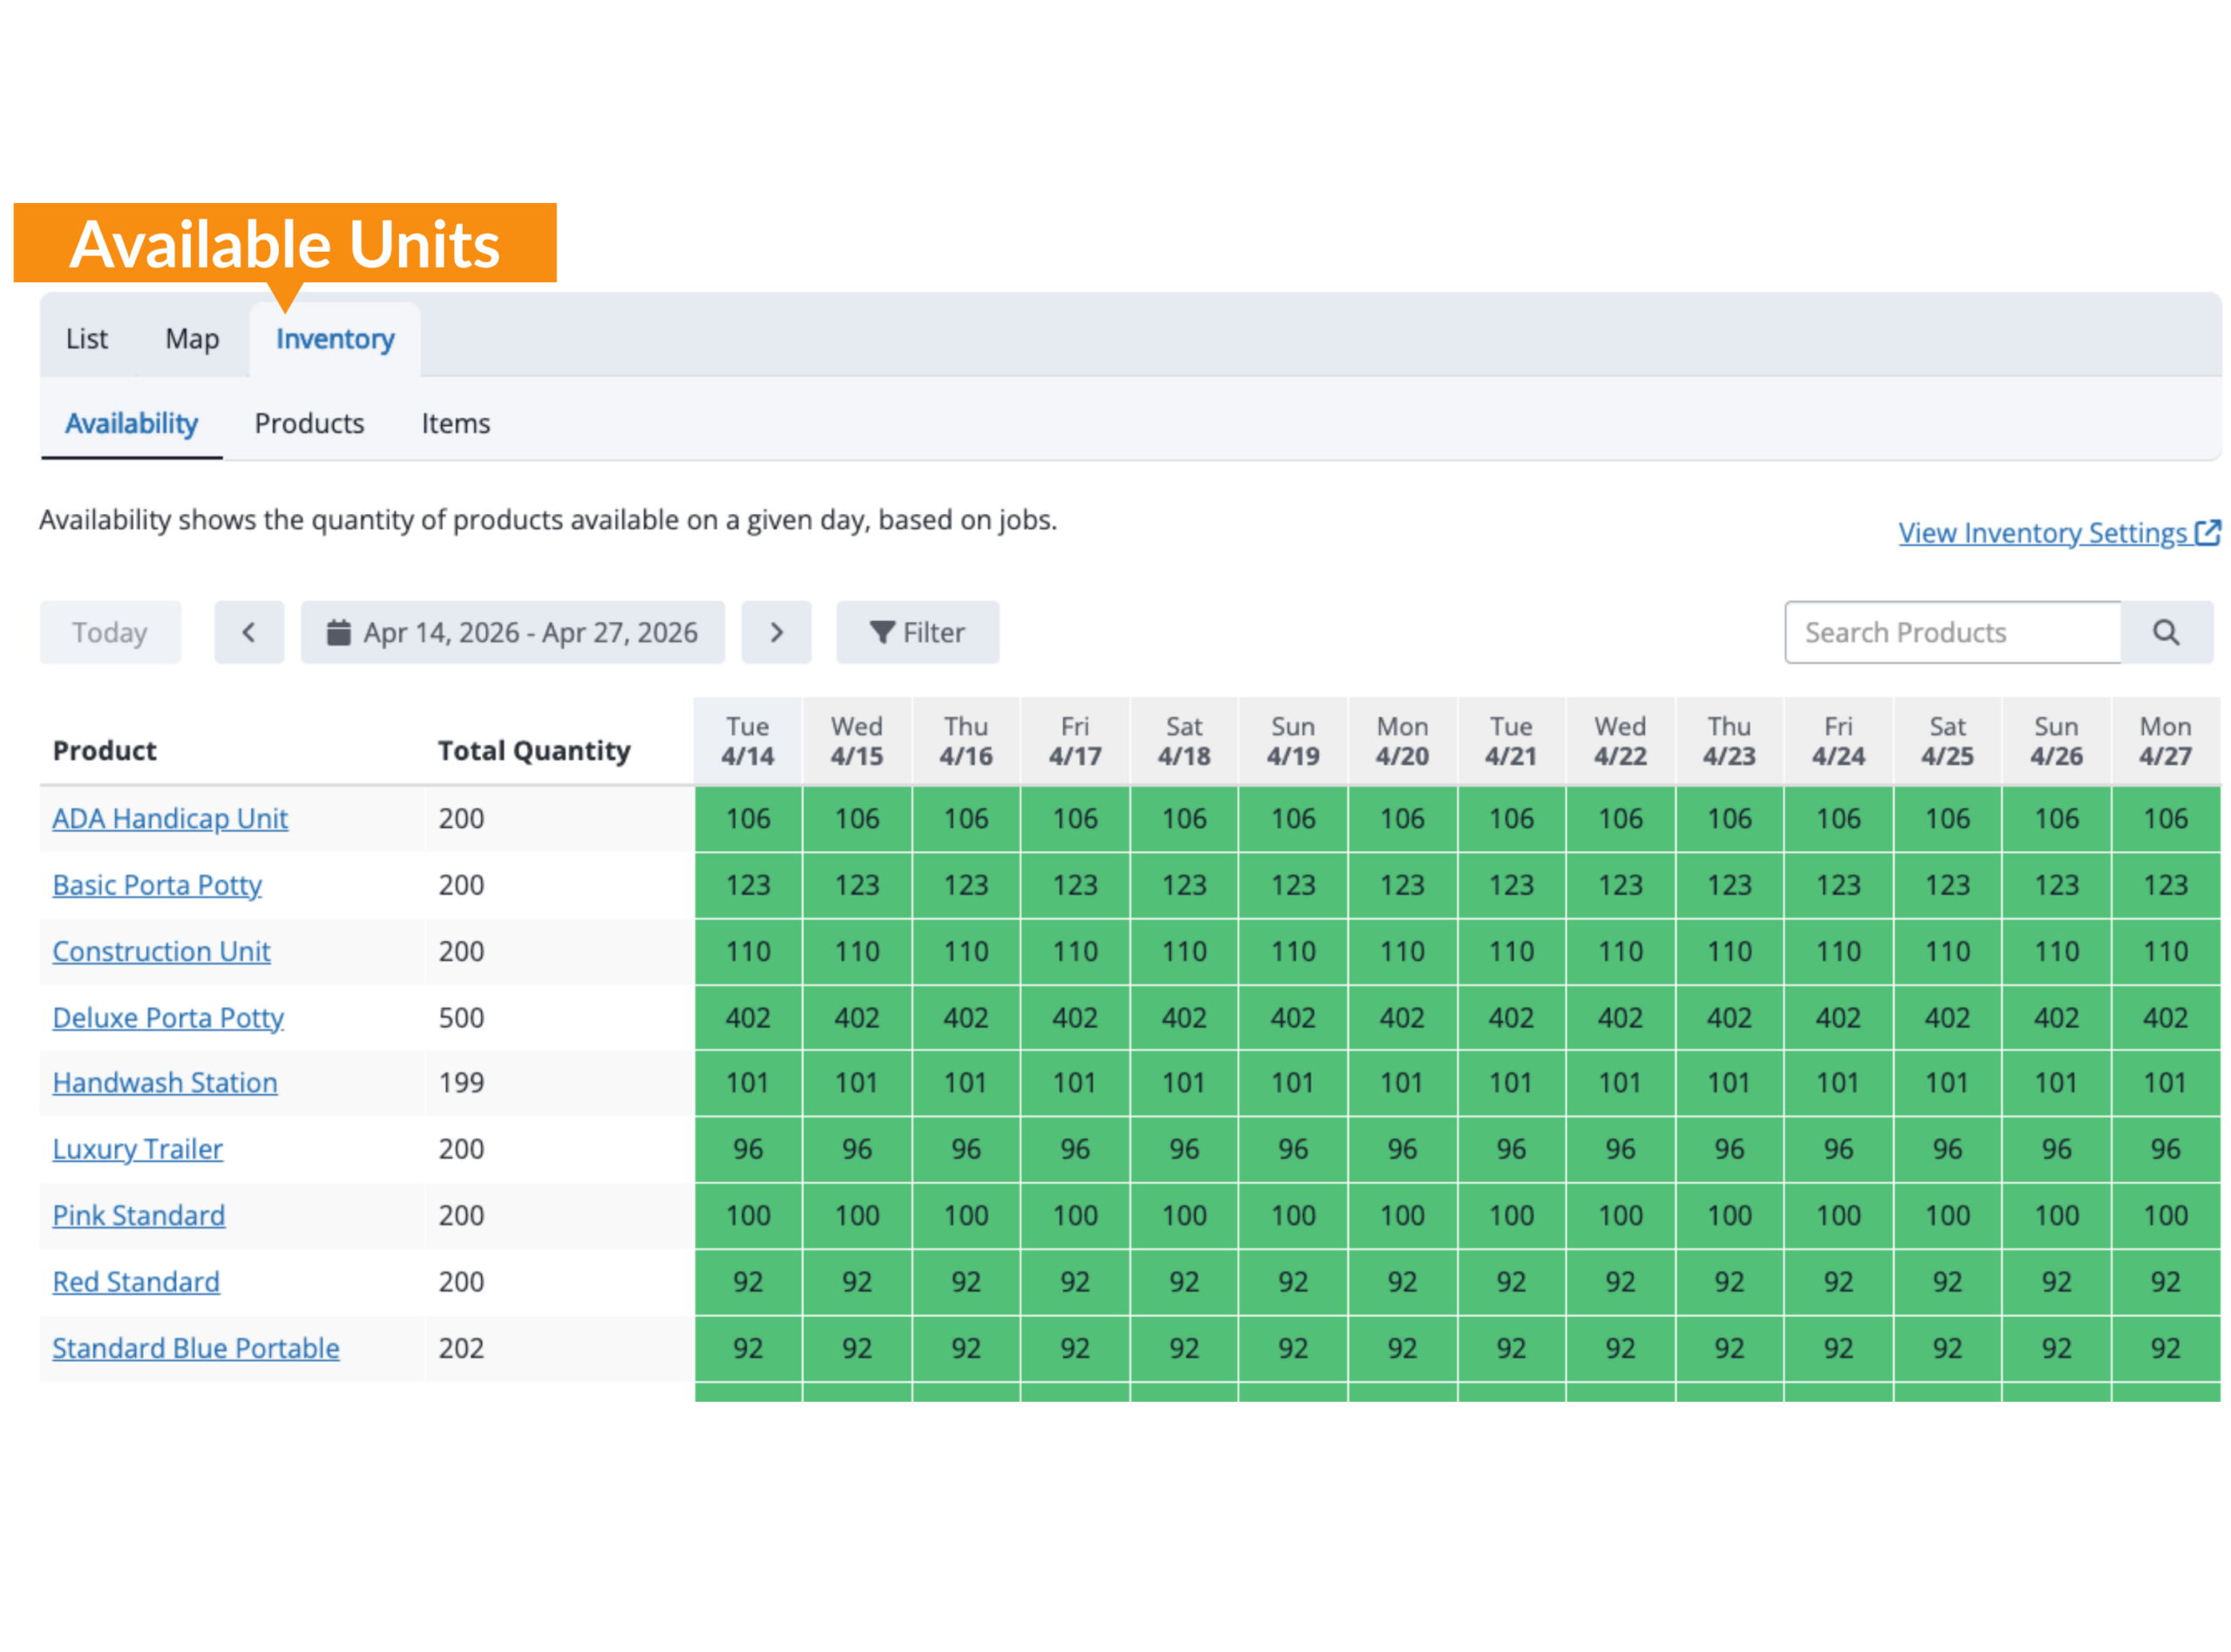This screenshot has width=2231, height=1652.
Task: Open ADA Handicap Unit product link
Action: pyautogui.click(x=170, y=818)
